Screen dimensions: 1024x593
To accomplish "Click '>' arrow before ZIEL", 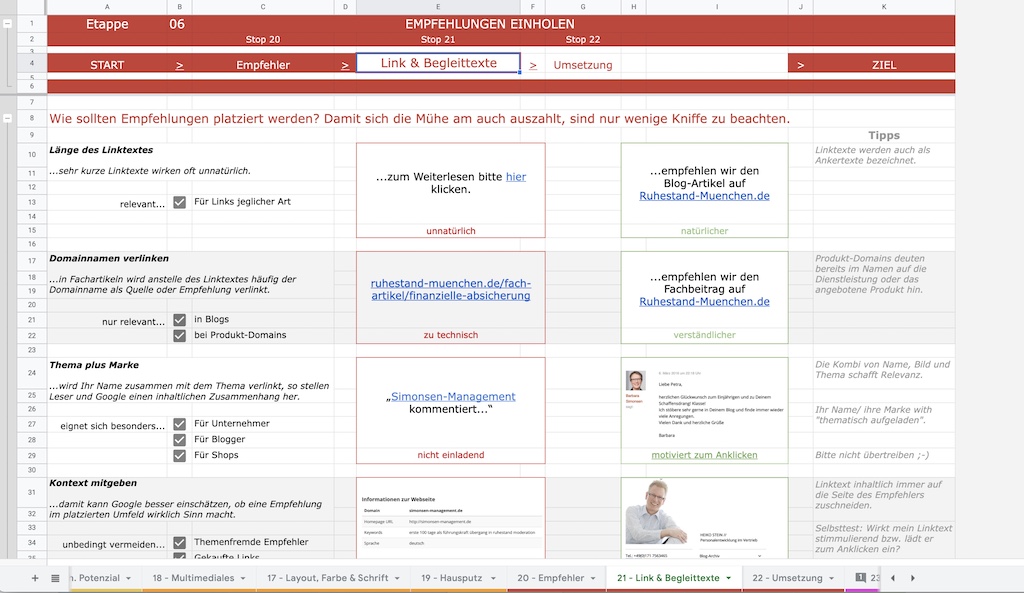I will [x=801, y=65].
